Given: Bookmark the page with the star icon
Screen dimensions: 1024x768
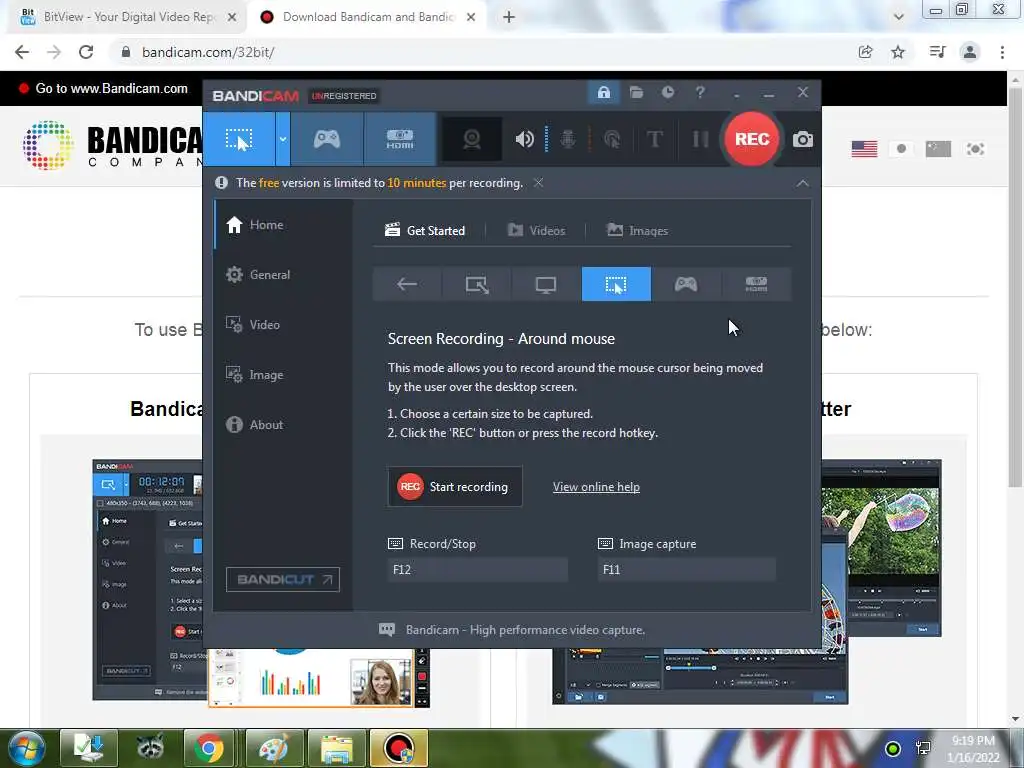Looking at the screenshot, I should pos(898,52).
